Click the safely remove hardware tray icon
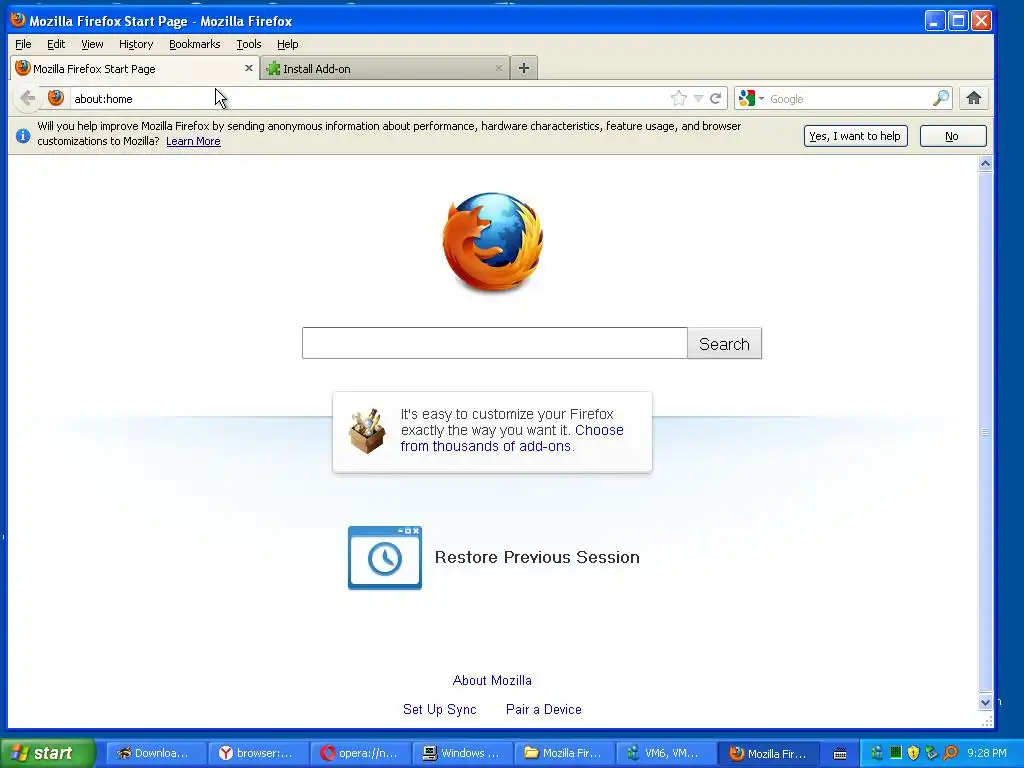The height and width of the screenshot is (768, 1024). (x=932, y=753)
